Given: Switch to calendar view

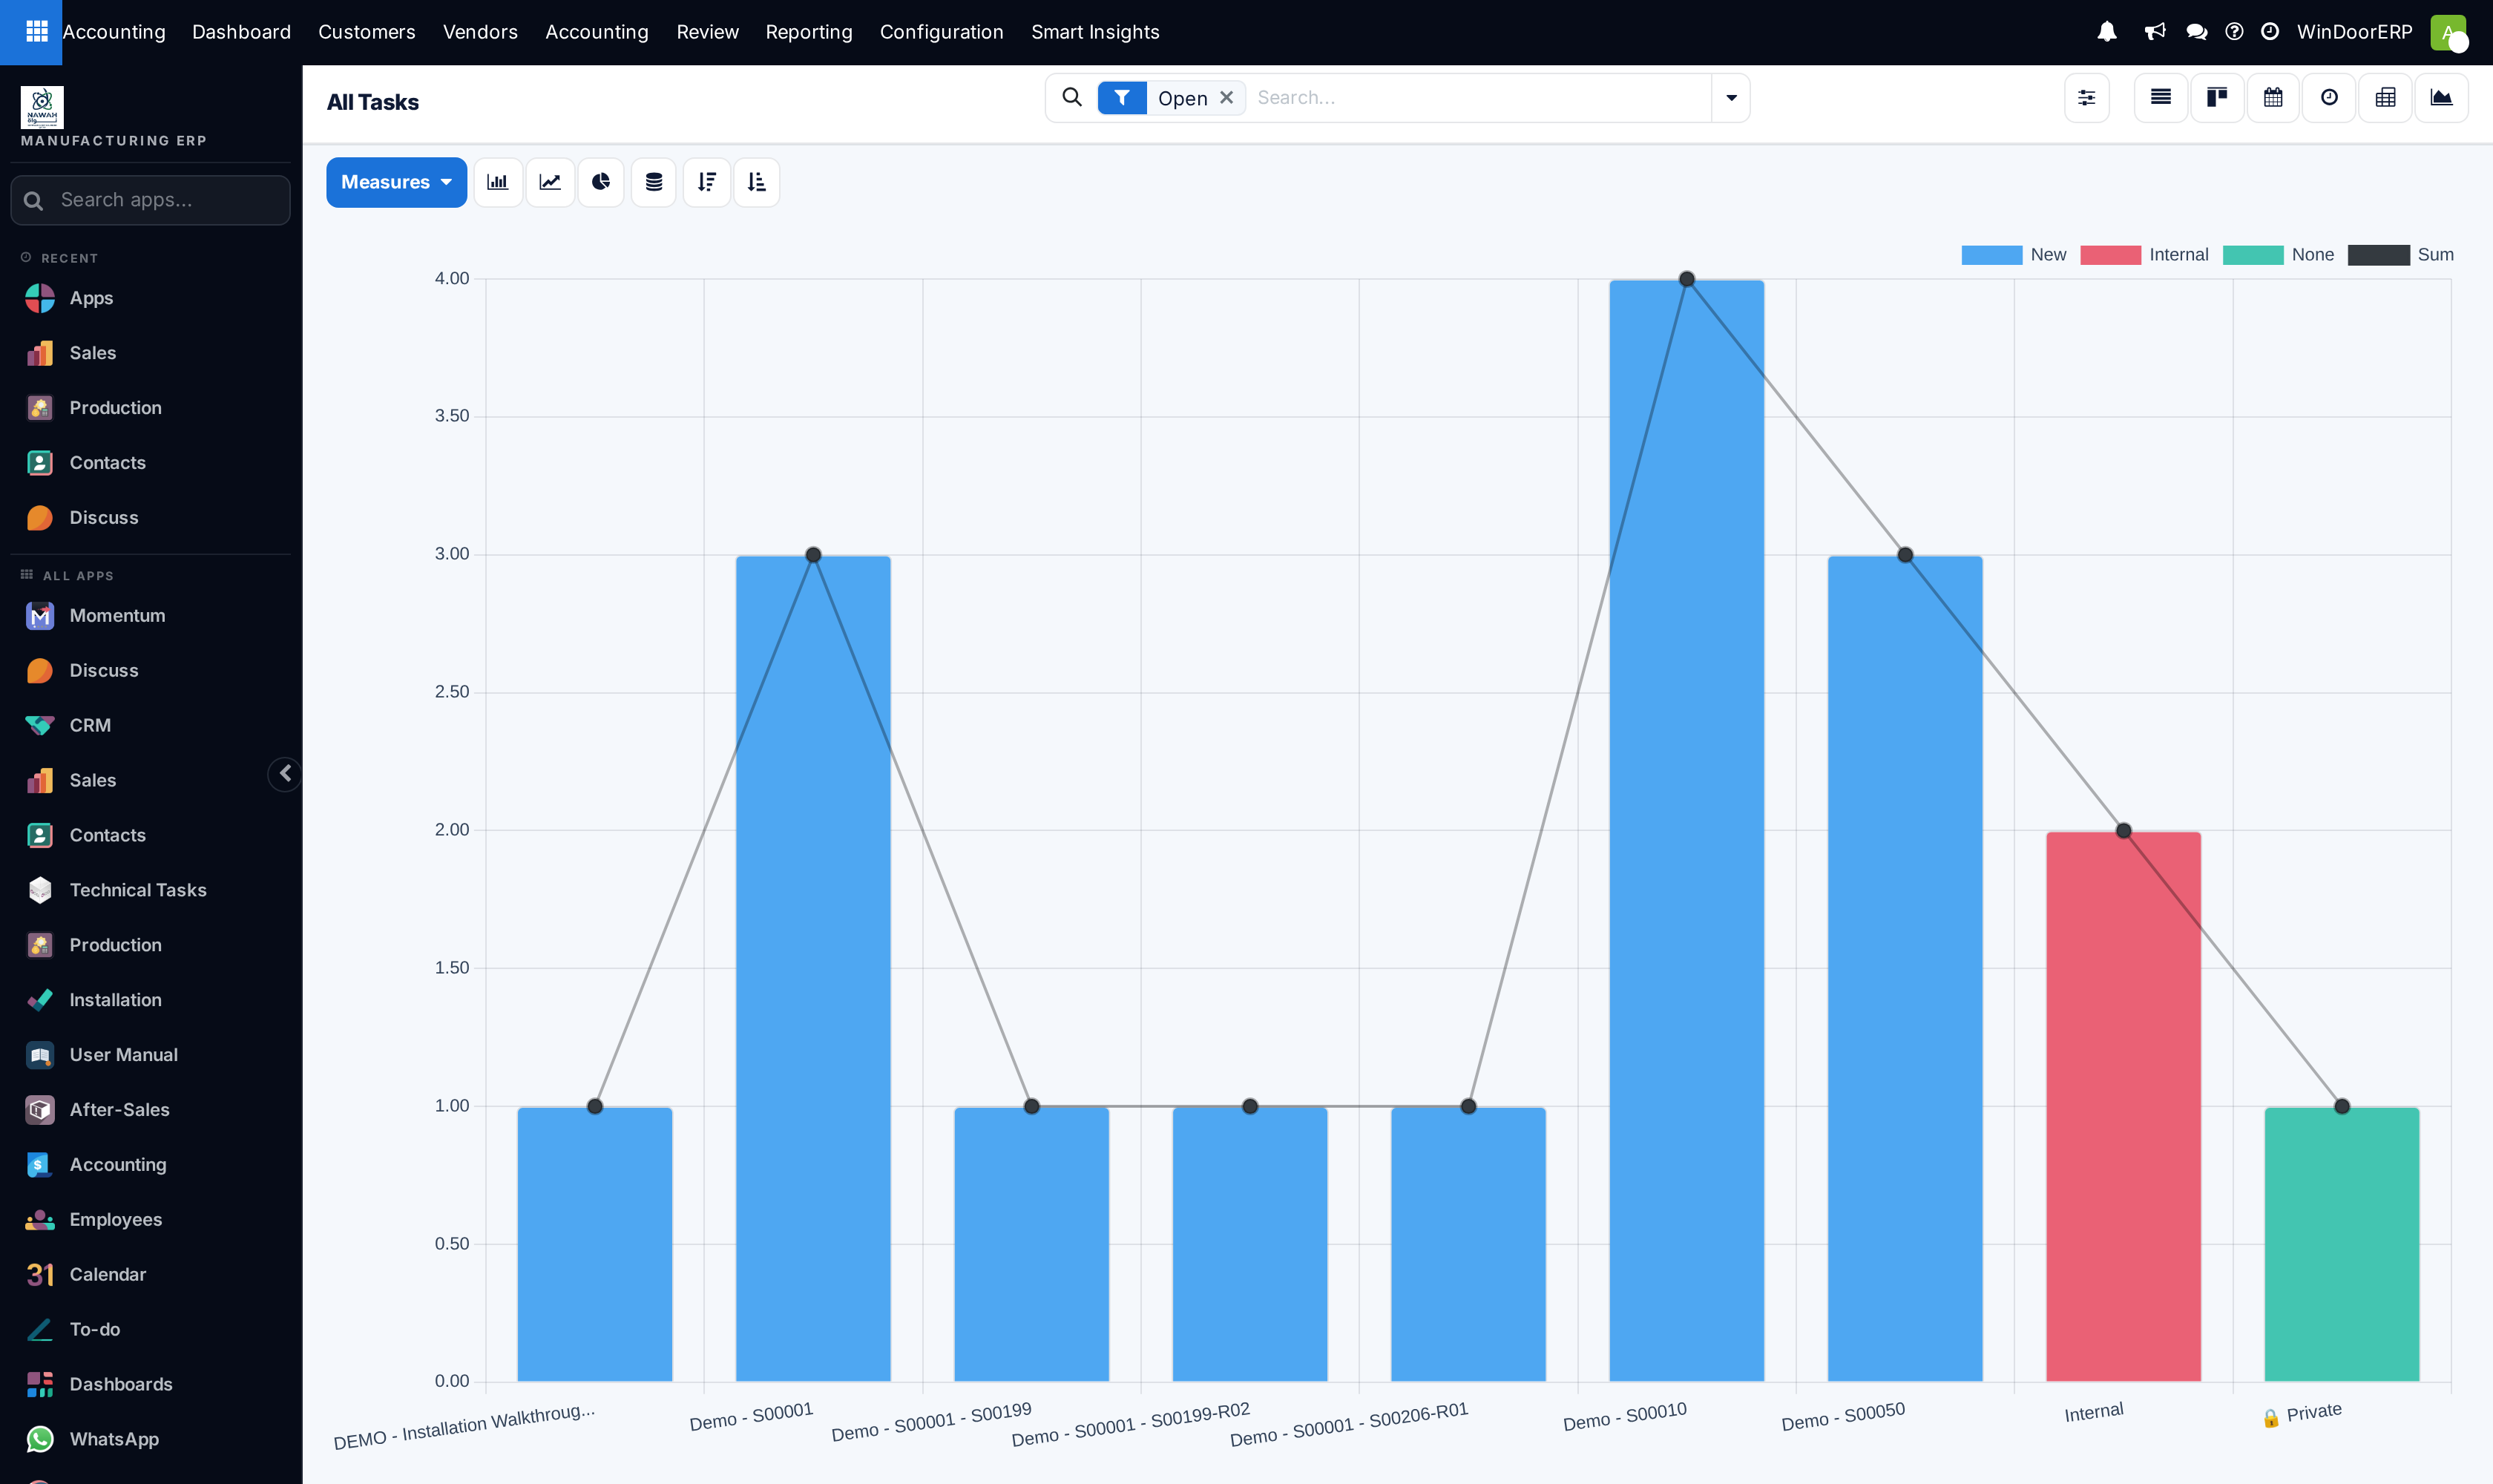Looking at the screenshot, I should click(2273, 97).
